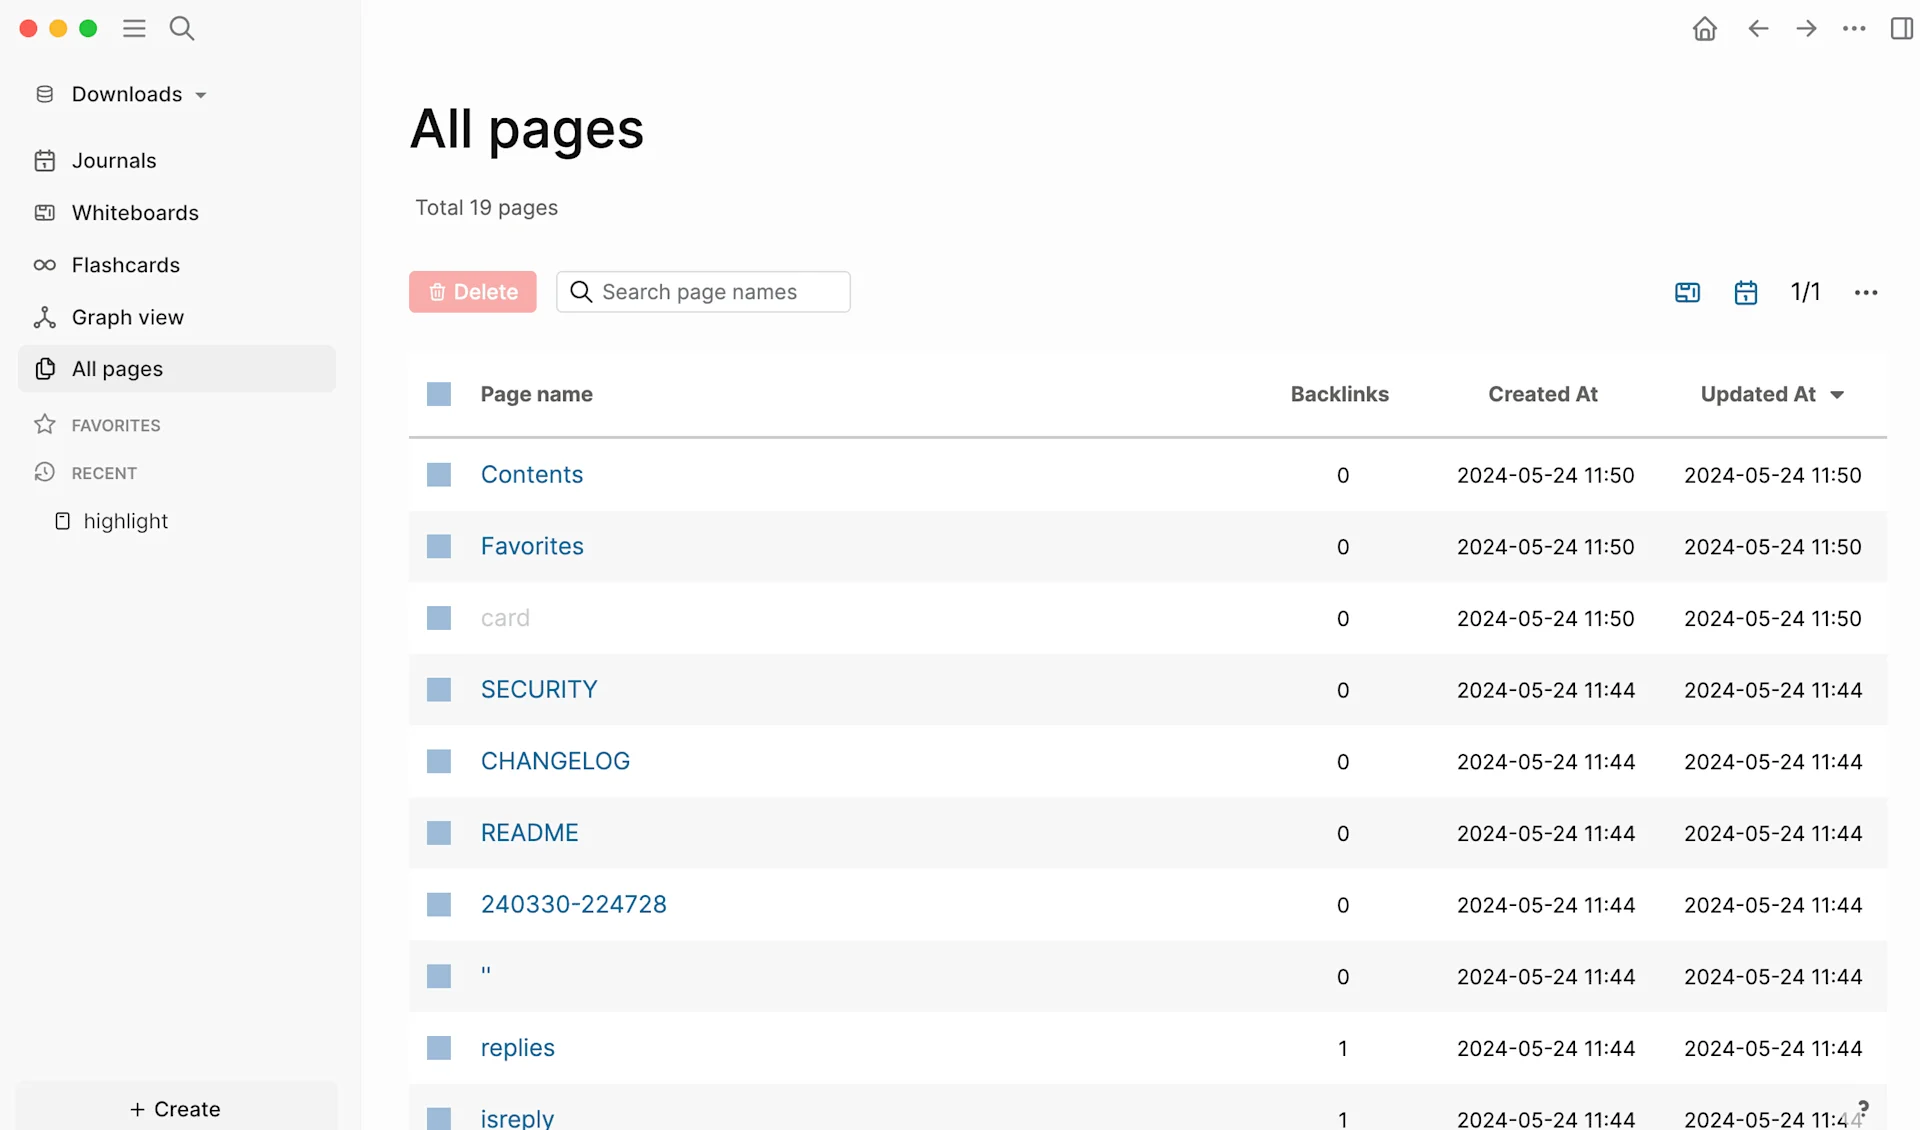Image resolution: width=1920 pixels, height=1130 pixels.
Task: Open the global search
Action: (x=182, y=28)
